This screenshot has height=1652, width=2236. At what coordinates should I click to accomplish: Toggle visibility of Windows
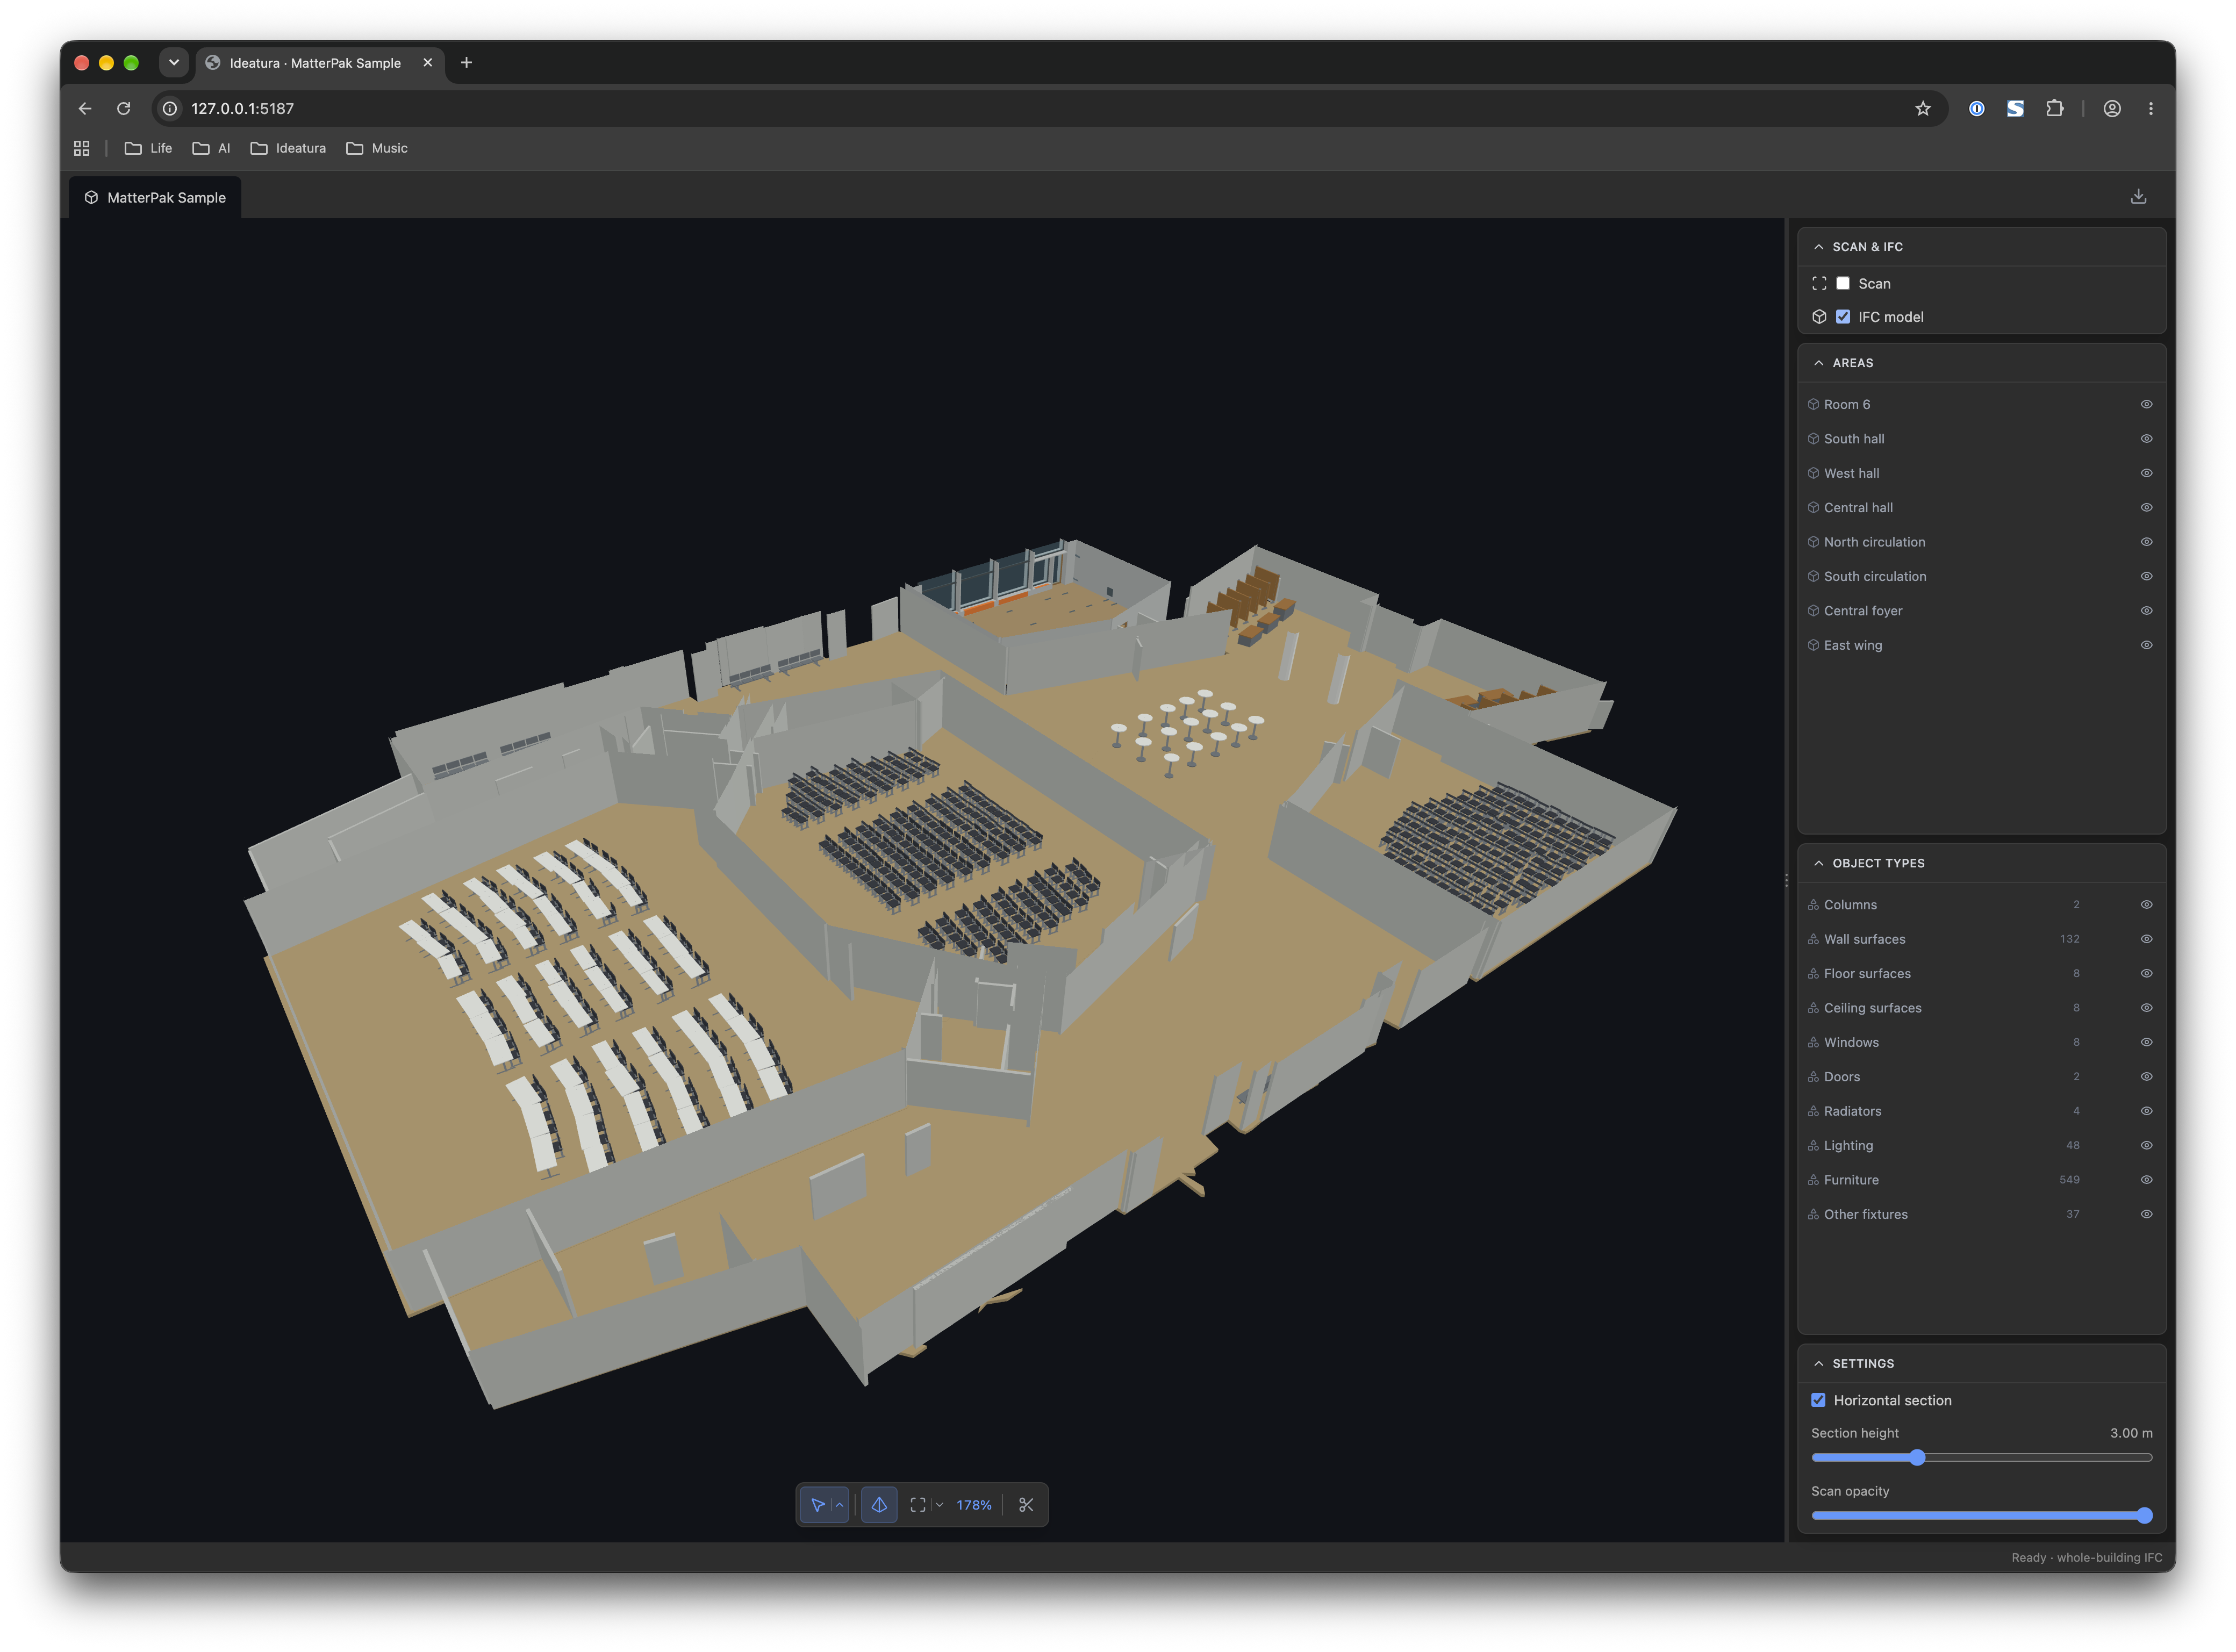tap(2146, 1042)
